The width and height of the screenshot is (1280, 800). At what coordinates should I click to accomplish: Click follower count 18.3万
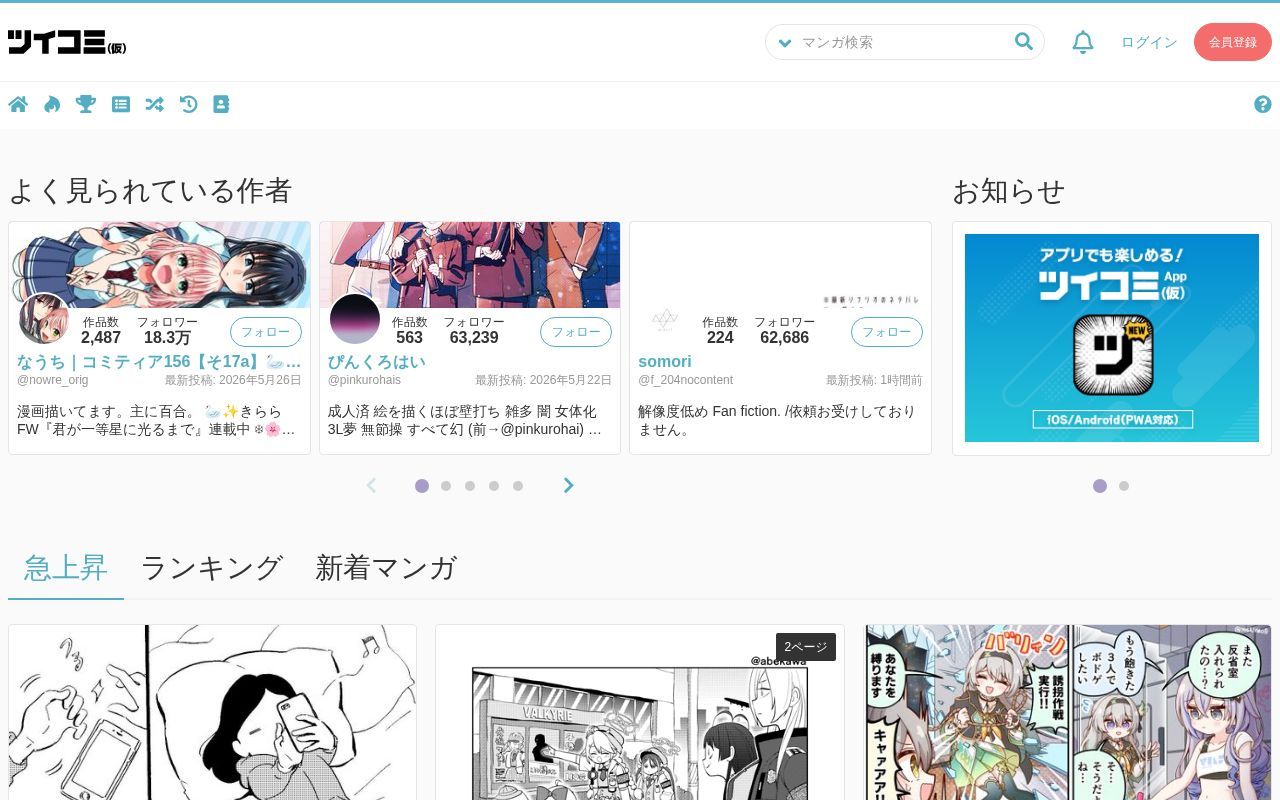point(167,338)
